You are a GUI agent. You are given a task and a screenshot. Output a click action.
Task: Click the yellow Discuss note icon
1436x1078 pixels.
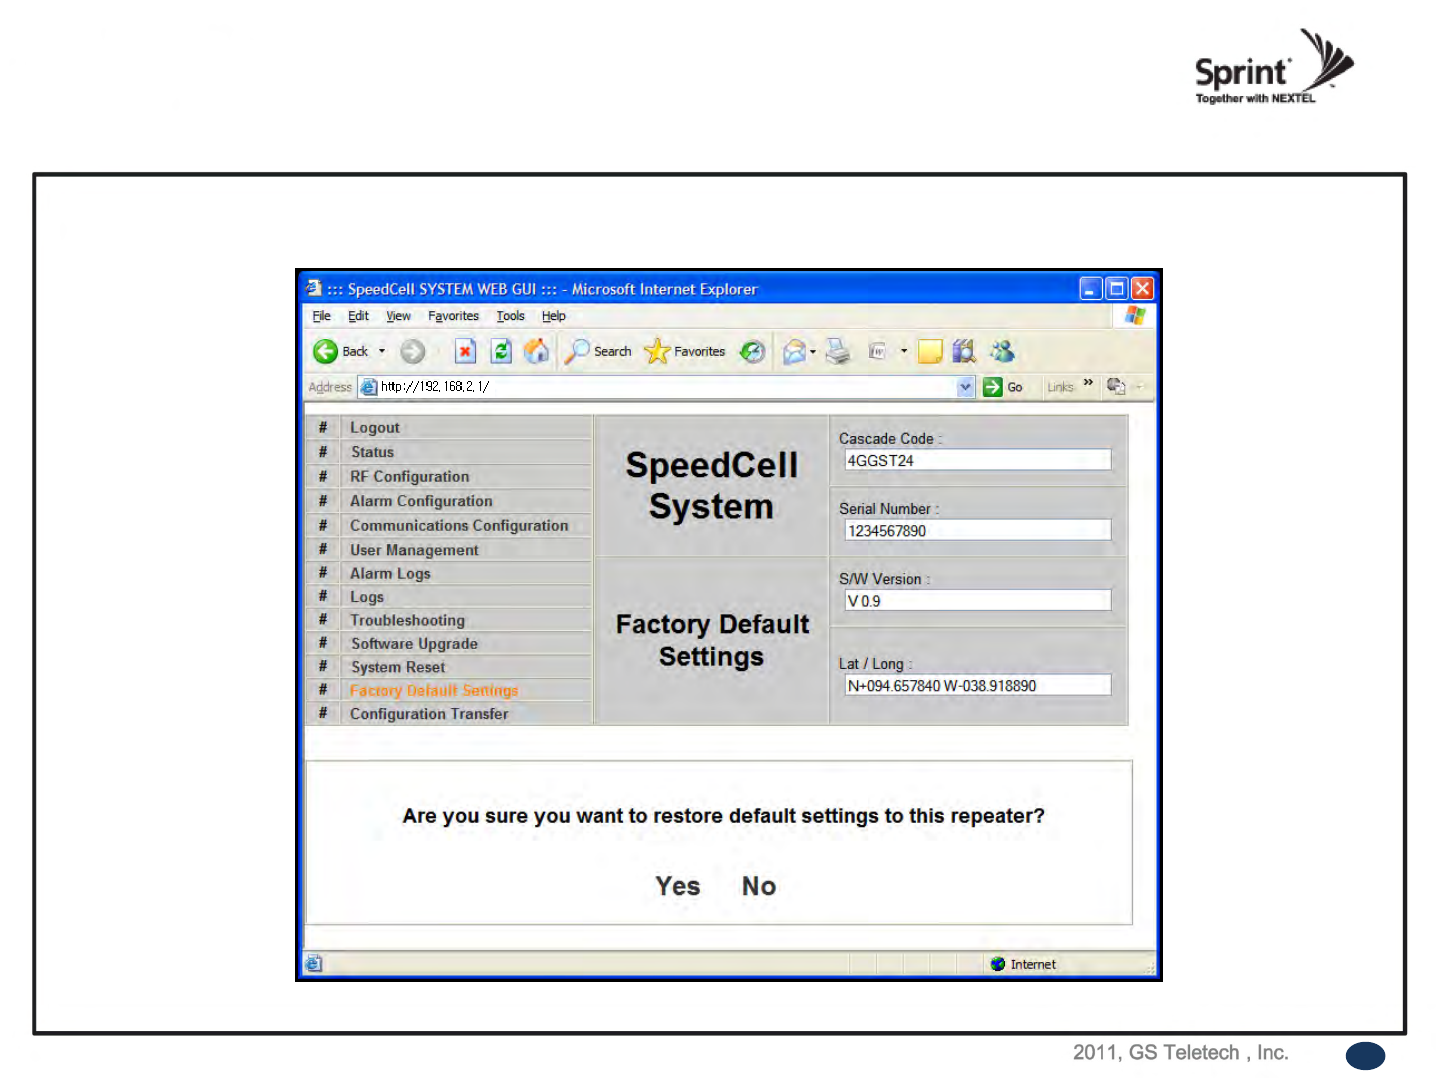point(930,351)
